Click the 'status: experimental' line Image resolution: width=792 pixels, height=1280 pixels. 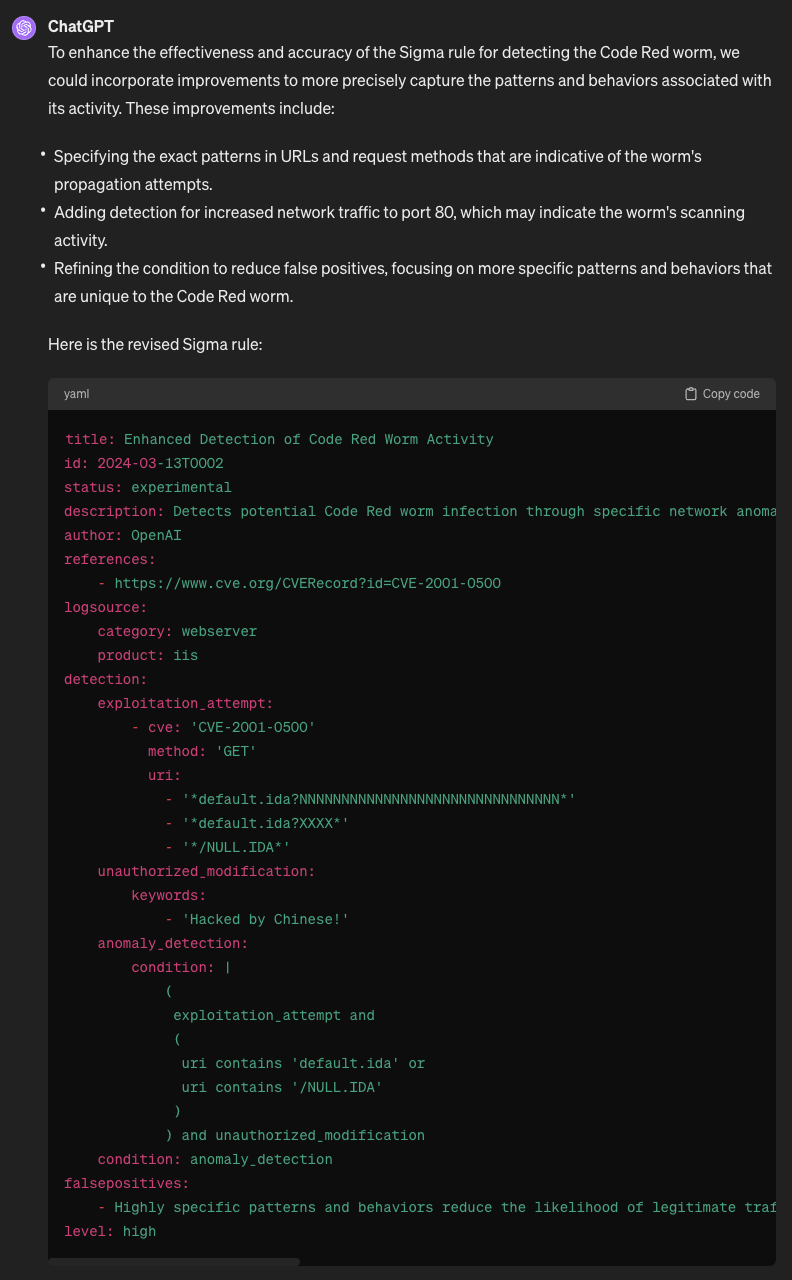tap(148, 487)
